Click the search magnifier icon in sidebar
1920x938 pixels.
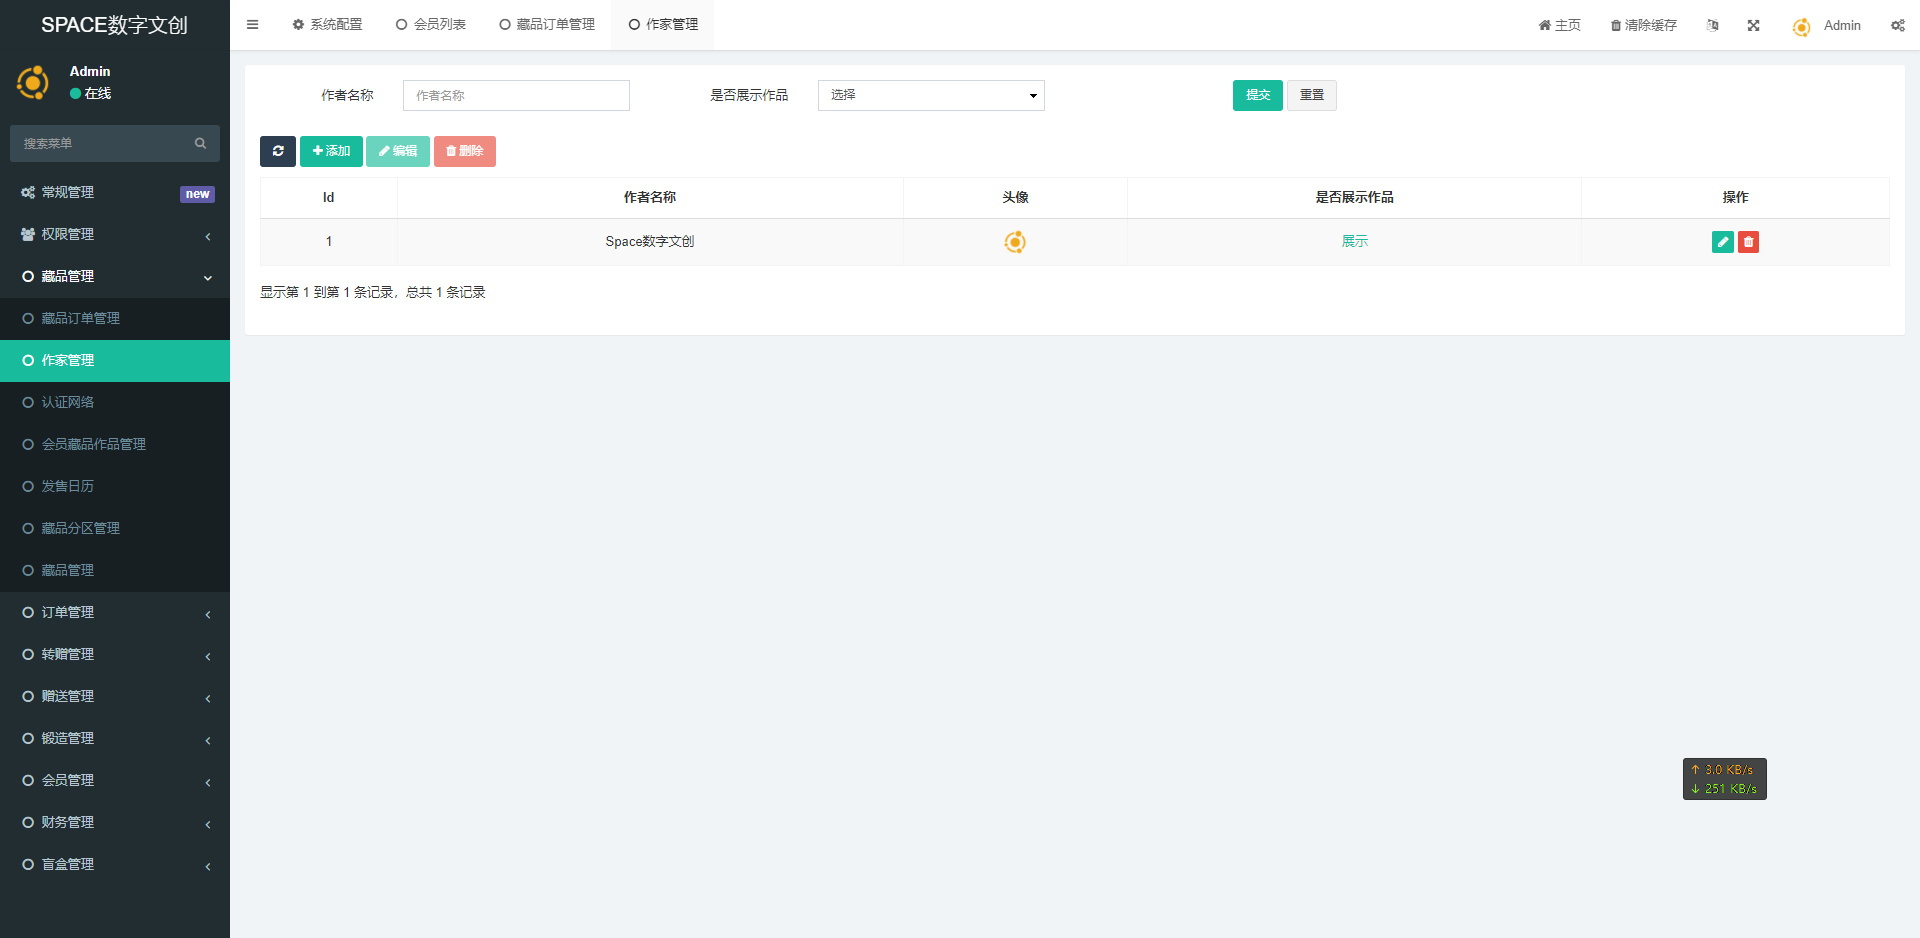click(x=200, y=144)
